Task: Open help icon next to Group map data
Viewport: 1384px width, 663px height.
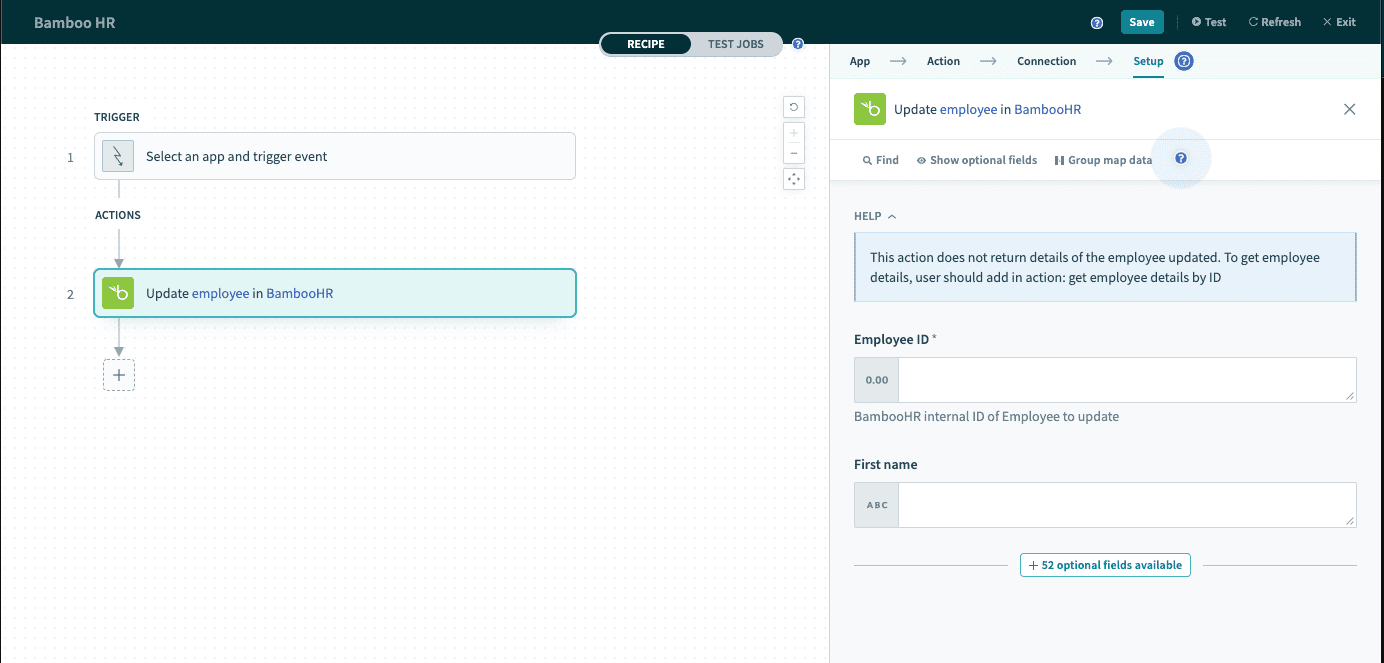Action: pos(1181,159)
